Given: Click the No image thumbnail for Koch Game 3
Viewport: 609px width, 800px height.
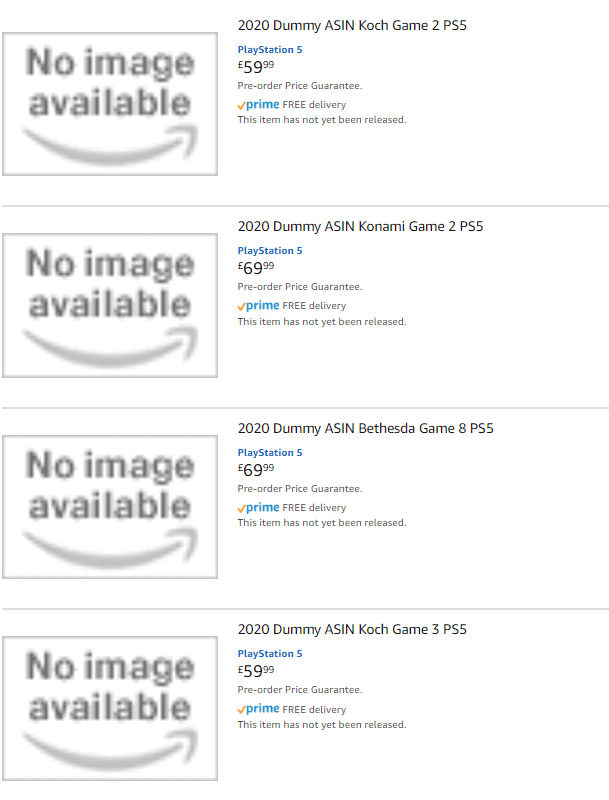Looking at the screenshot, I should click(x=110, y=708).
